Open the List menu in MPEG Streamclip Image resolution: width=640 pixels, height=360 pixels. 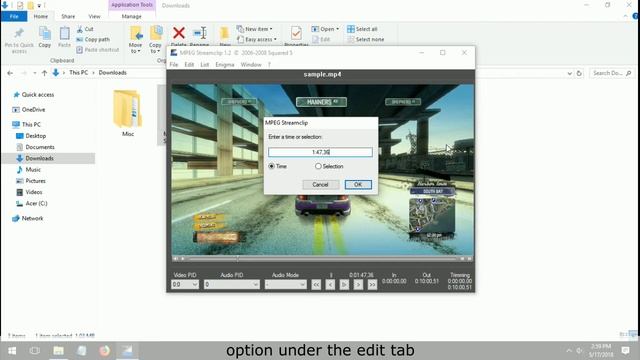click(205, 64)
